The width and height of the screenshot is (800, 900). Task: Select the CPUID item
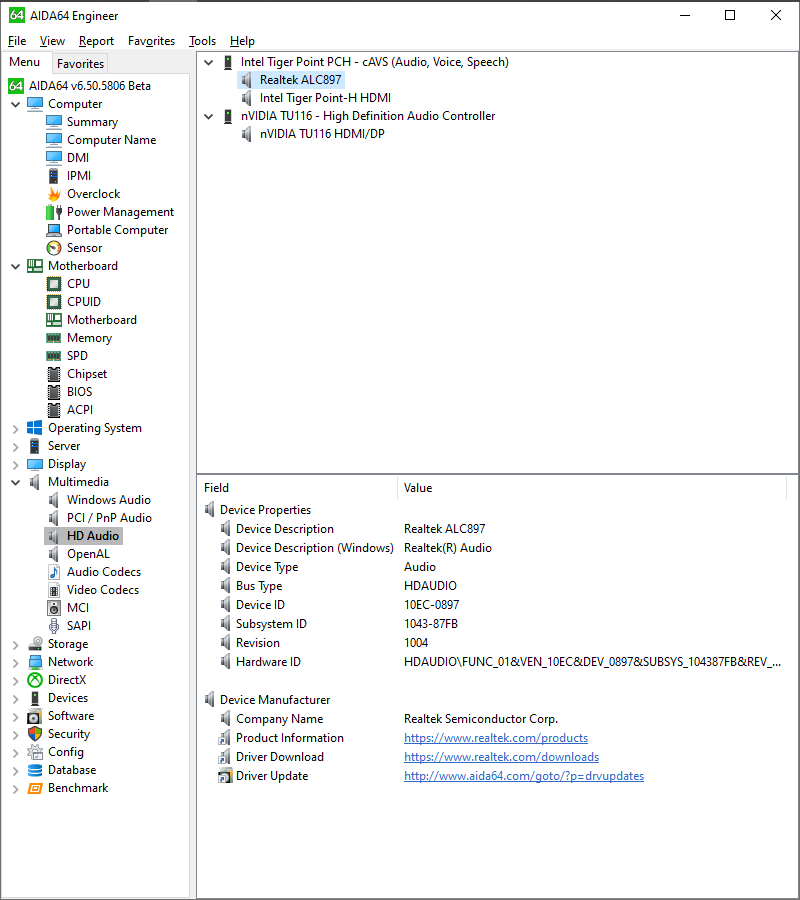(84, 302)
